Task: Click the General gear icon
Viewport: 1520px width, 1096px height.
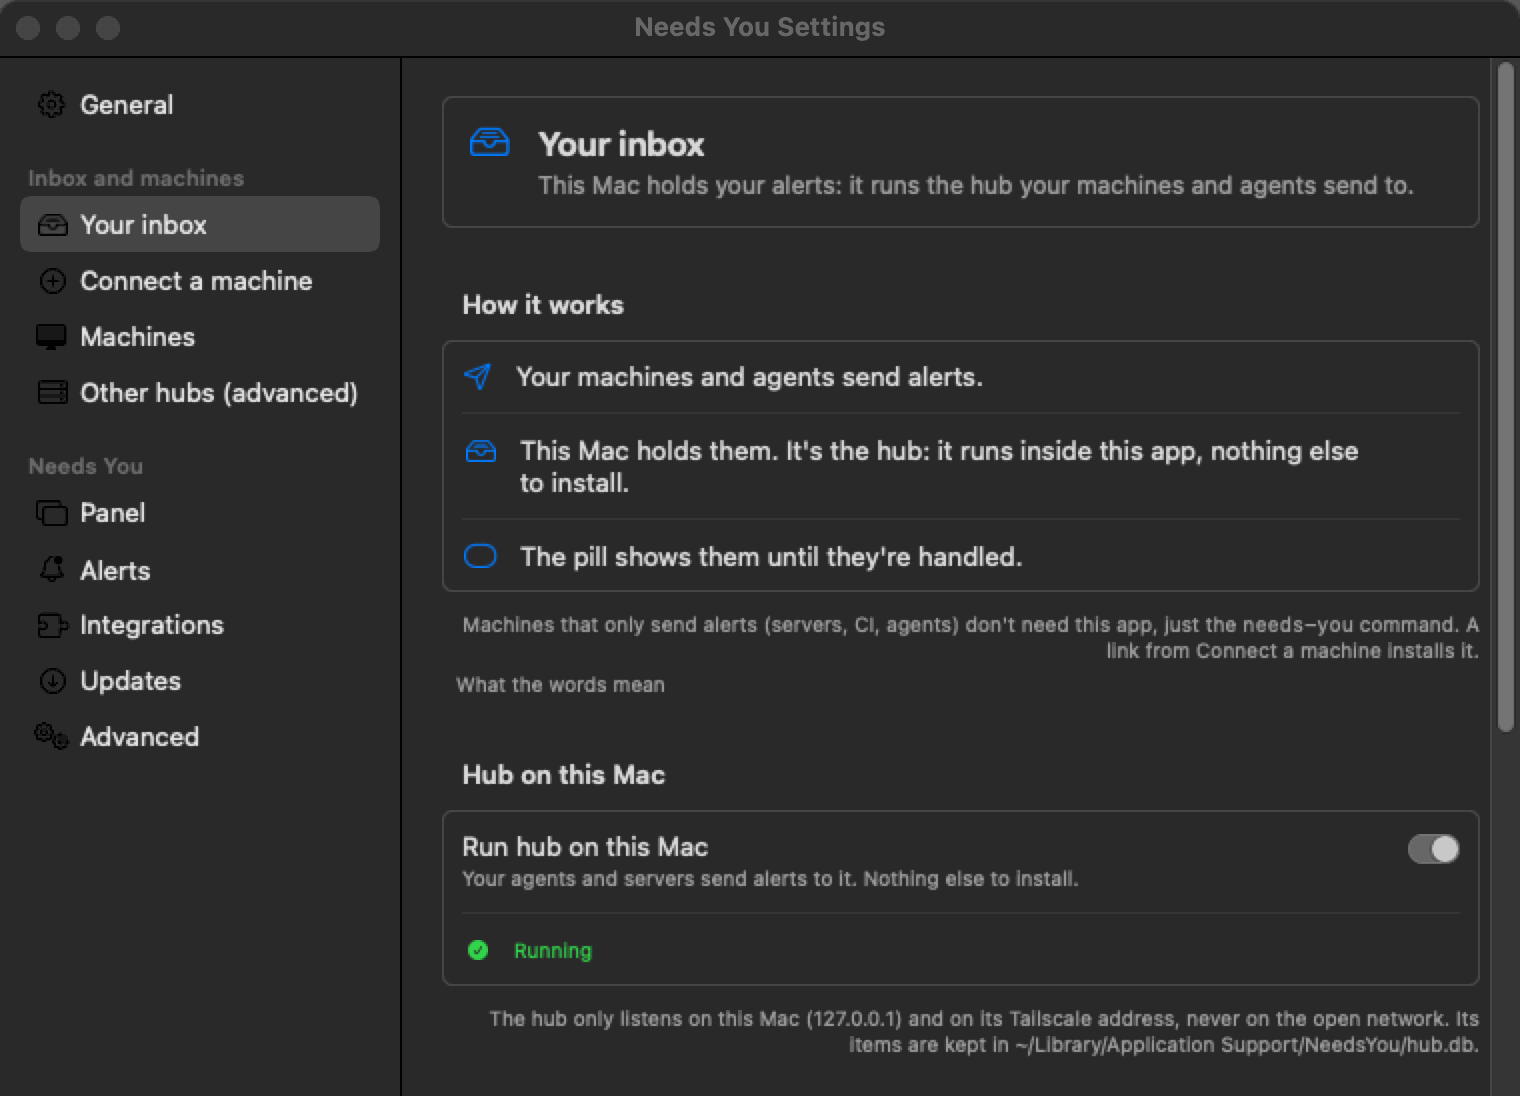Action: click(x=51, y=105)
